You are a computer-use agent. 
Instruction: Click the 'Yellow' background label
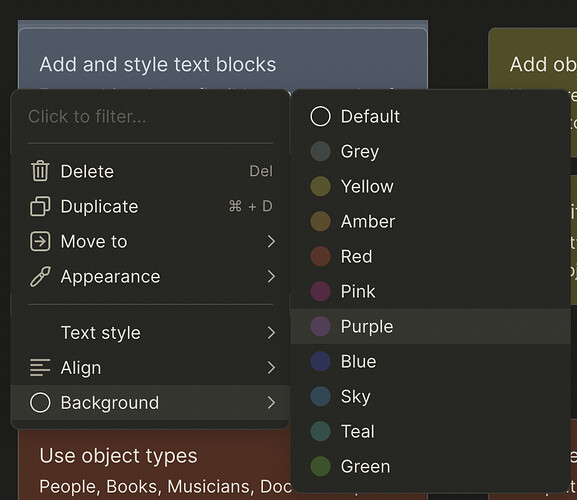(x=367, y=187)
